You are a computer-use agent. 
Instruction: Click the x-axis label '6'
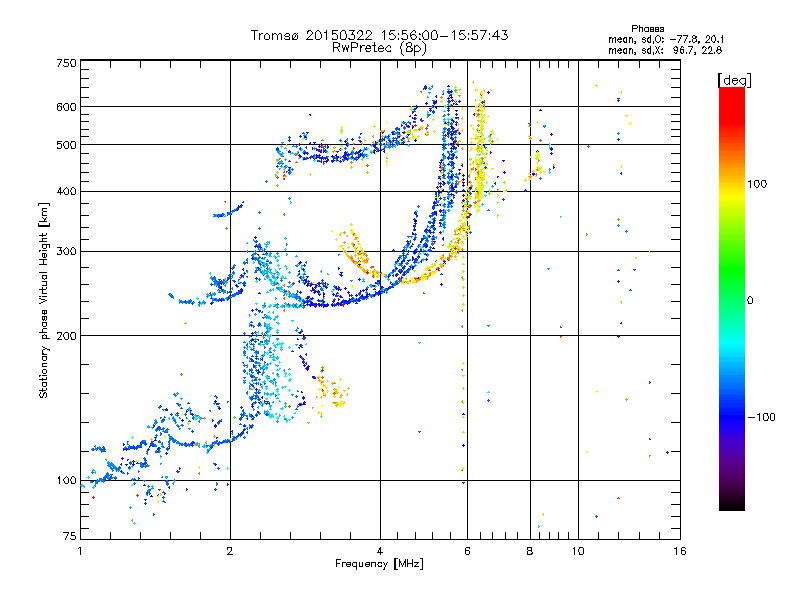pyautogui.click(x=467, y=551)
